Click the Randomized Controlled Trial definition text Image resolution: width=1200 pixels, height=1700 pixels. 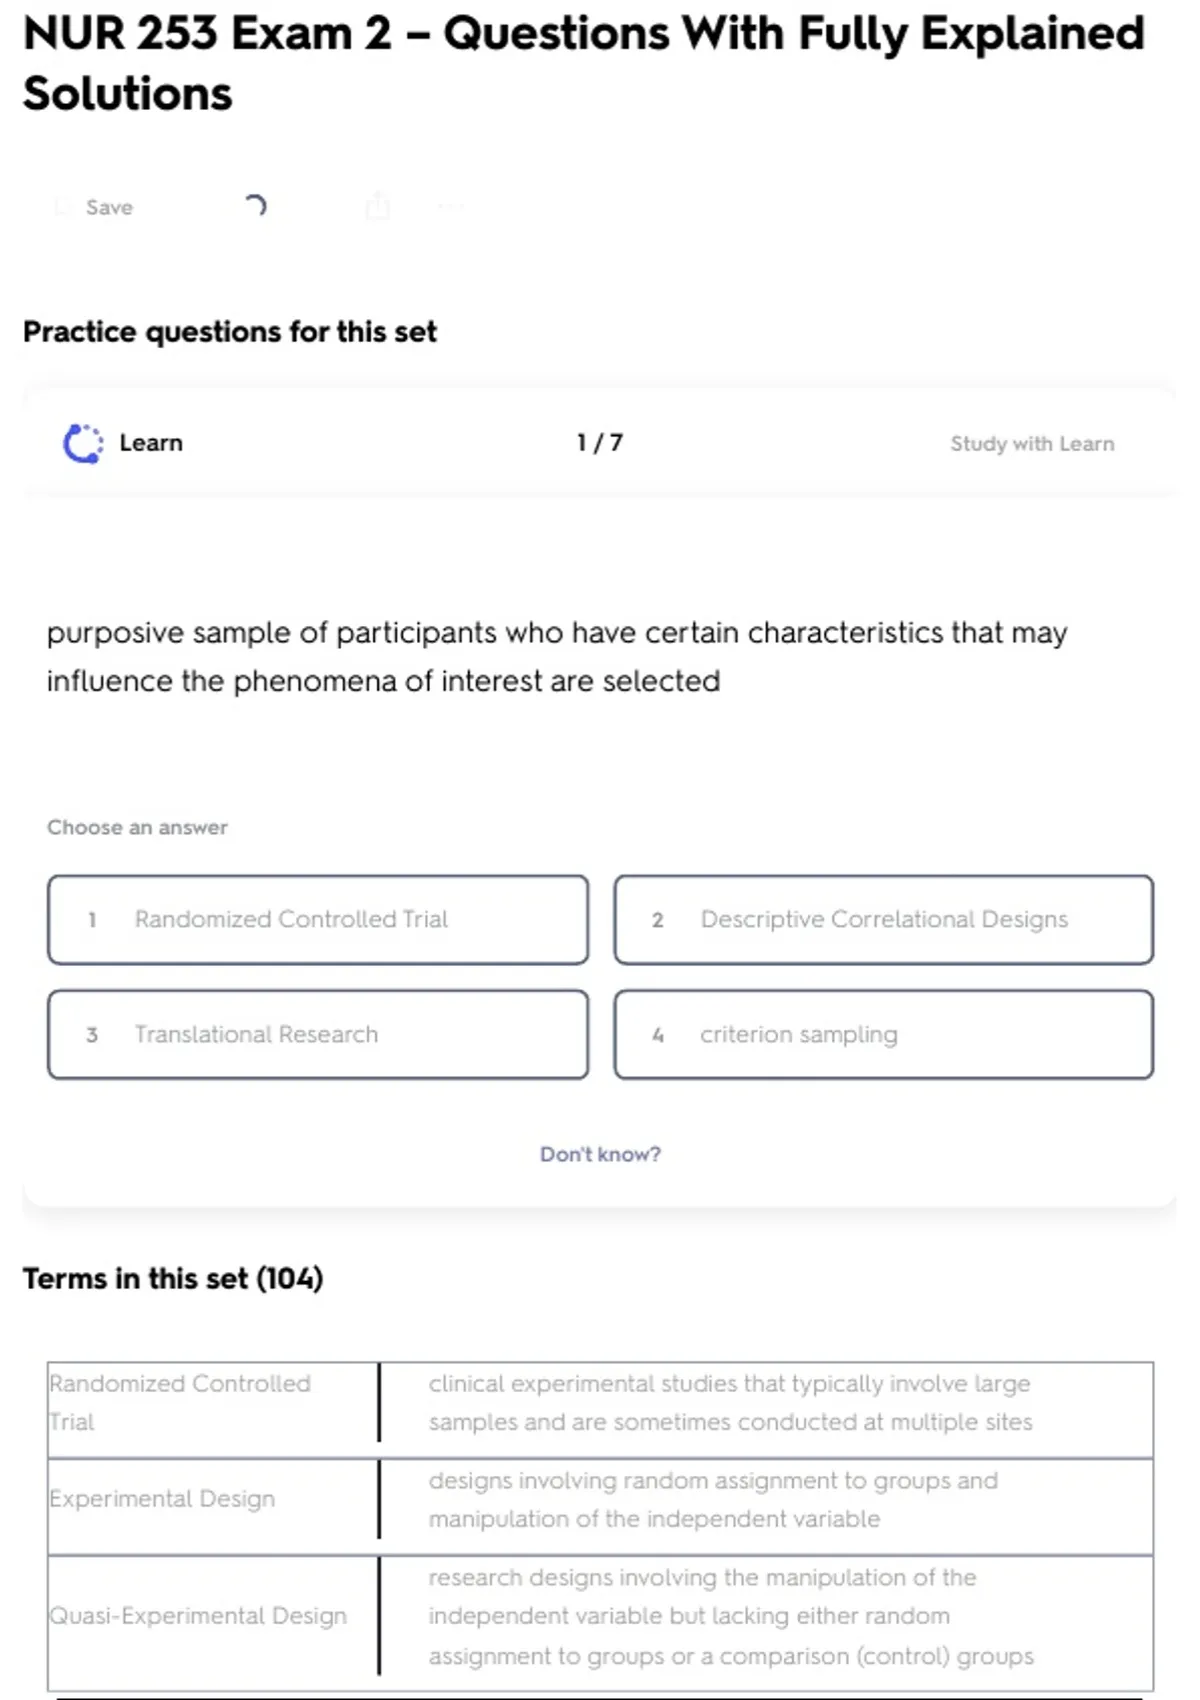click(x=730, y=1402)
